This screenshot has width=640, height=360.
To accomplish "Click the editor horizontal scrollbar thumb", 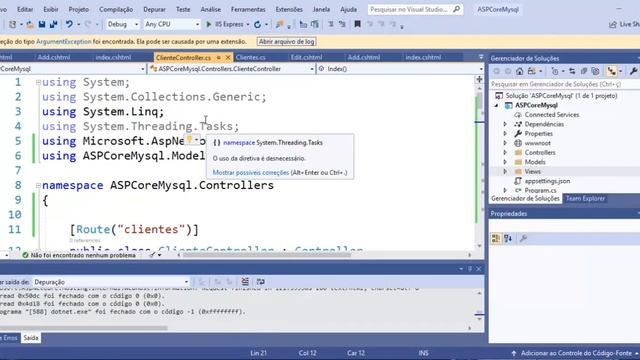I will coord(267,255).
